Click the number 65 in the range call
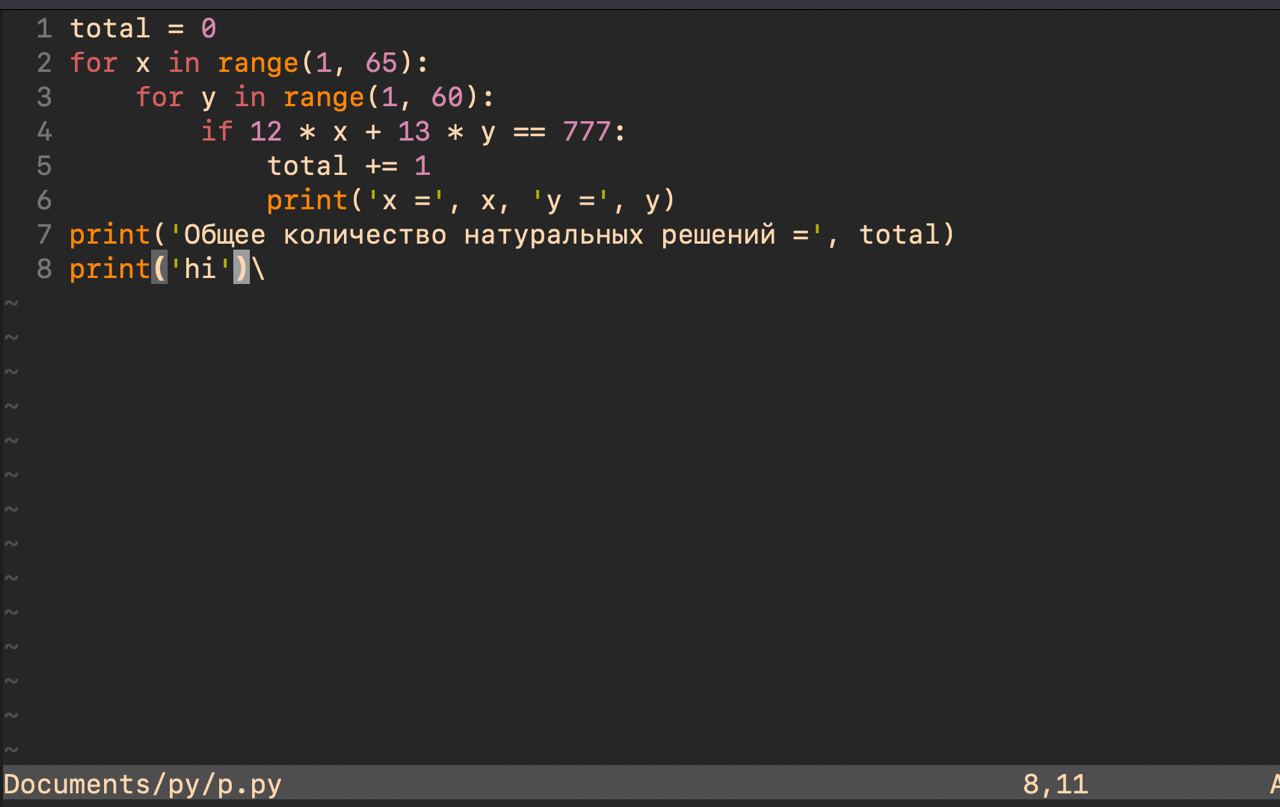Image resolution: width=1280 pixels, height=807 pixels. 382,63
